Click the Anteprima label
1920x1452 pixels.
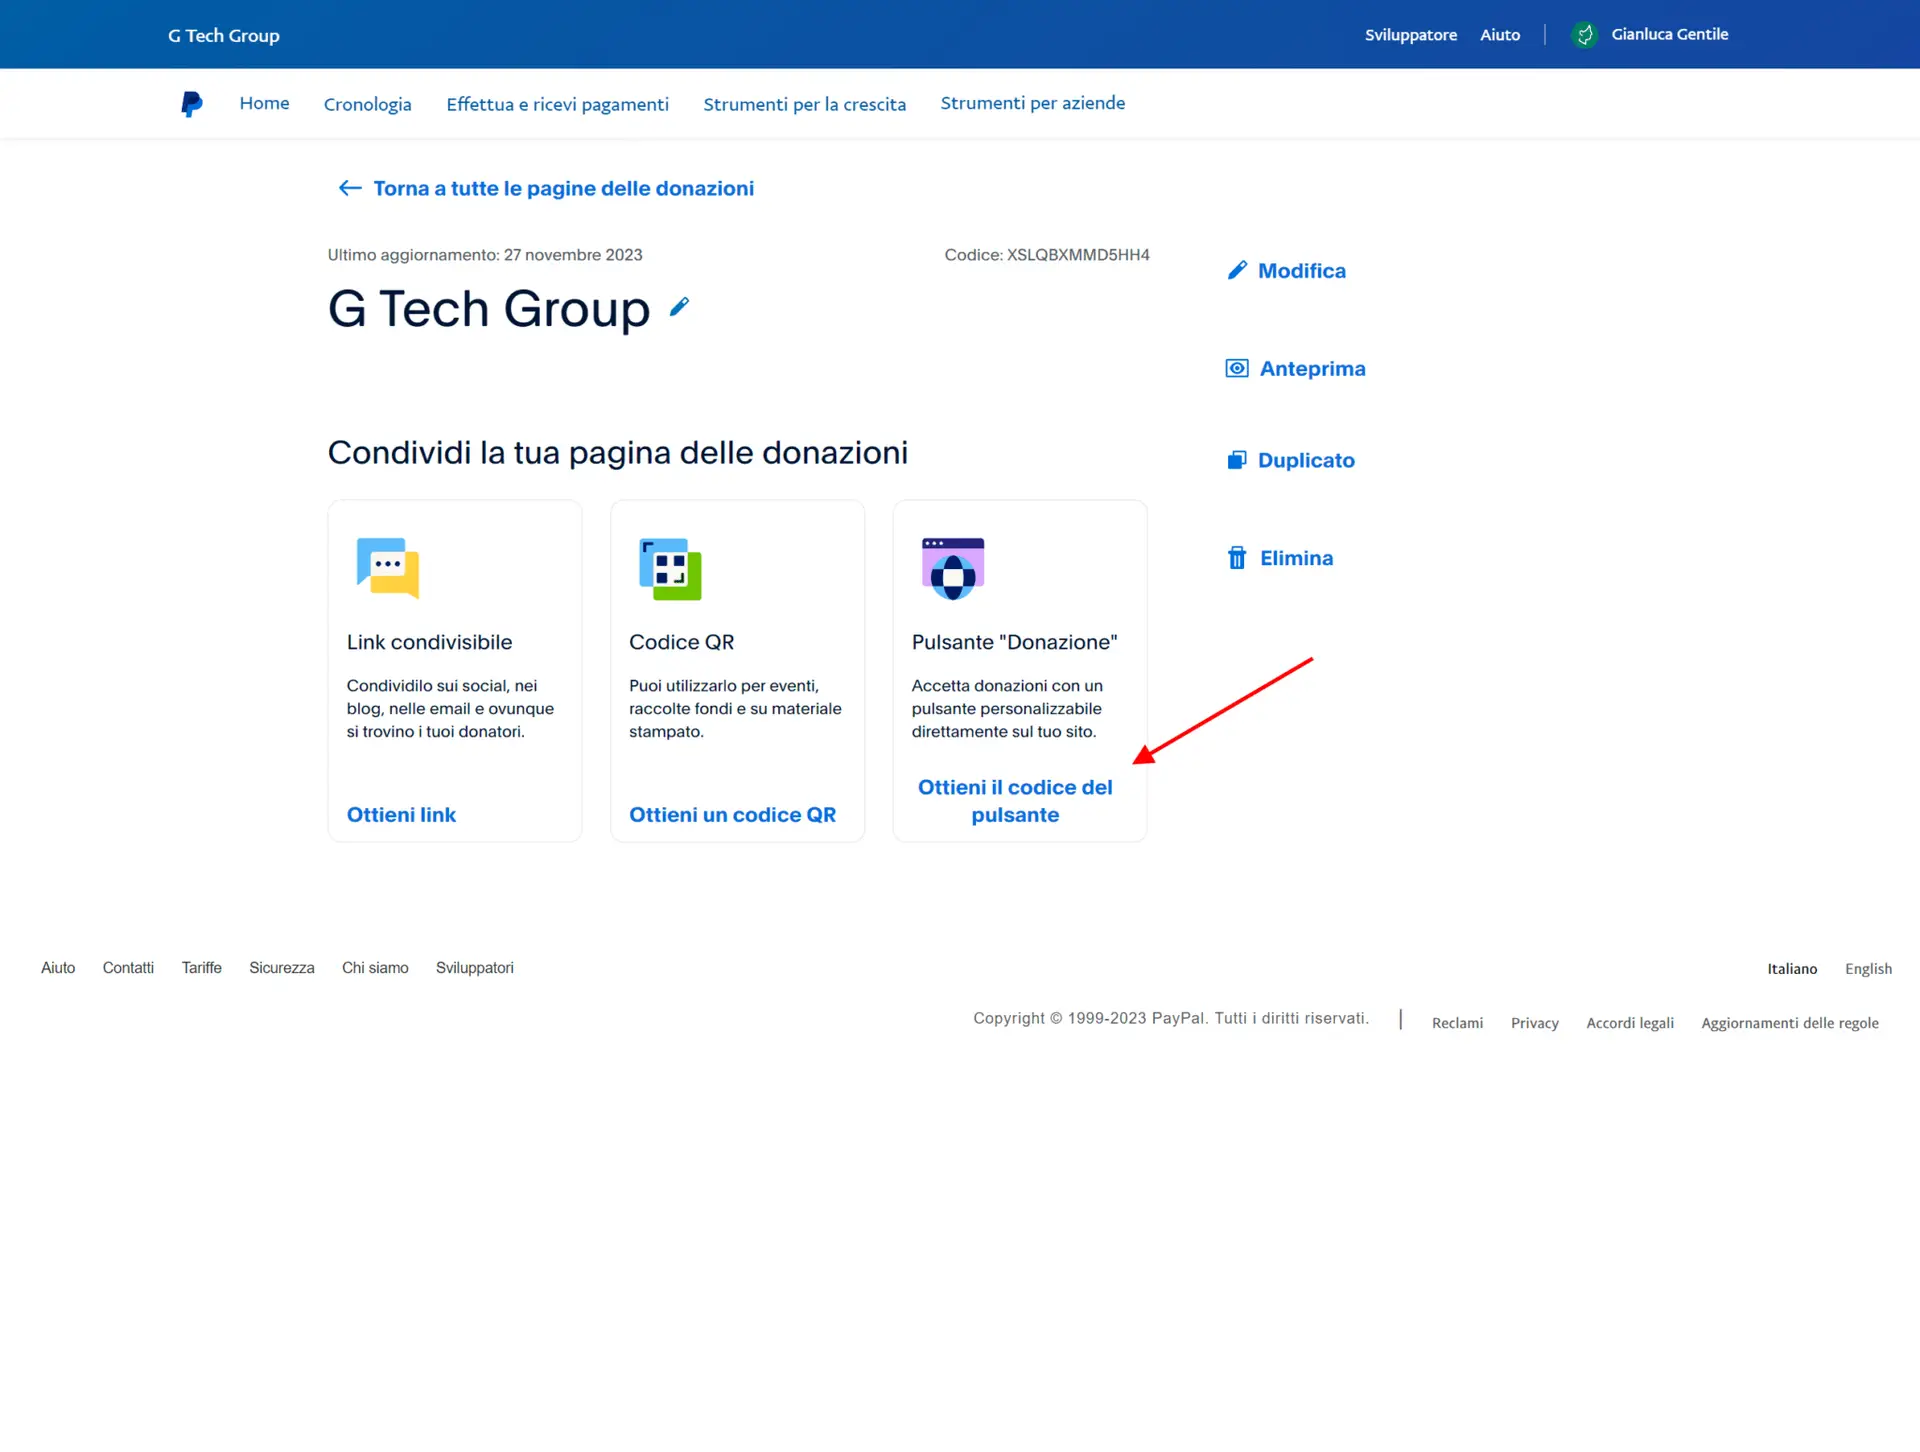[1313, 369]
